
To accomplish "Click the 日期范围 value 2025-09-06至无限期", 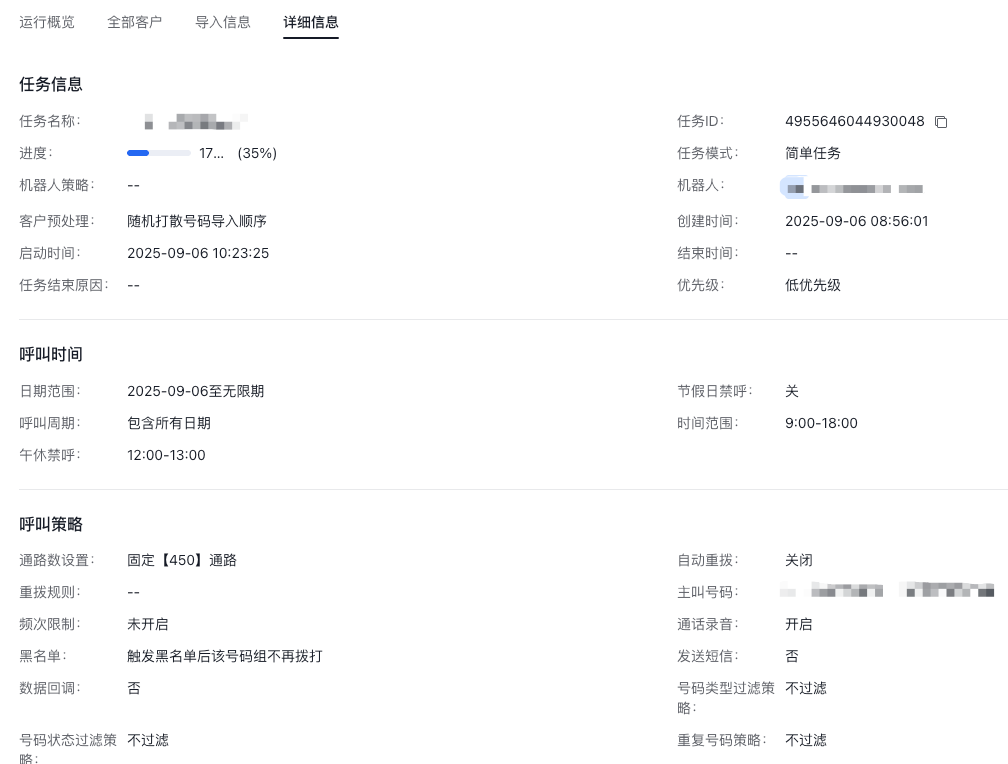I will pyautogui.click(x=196, y=391).
